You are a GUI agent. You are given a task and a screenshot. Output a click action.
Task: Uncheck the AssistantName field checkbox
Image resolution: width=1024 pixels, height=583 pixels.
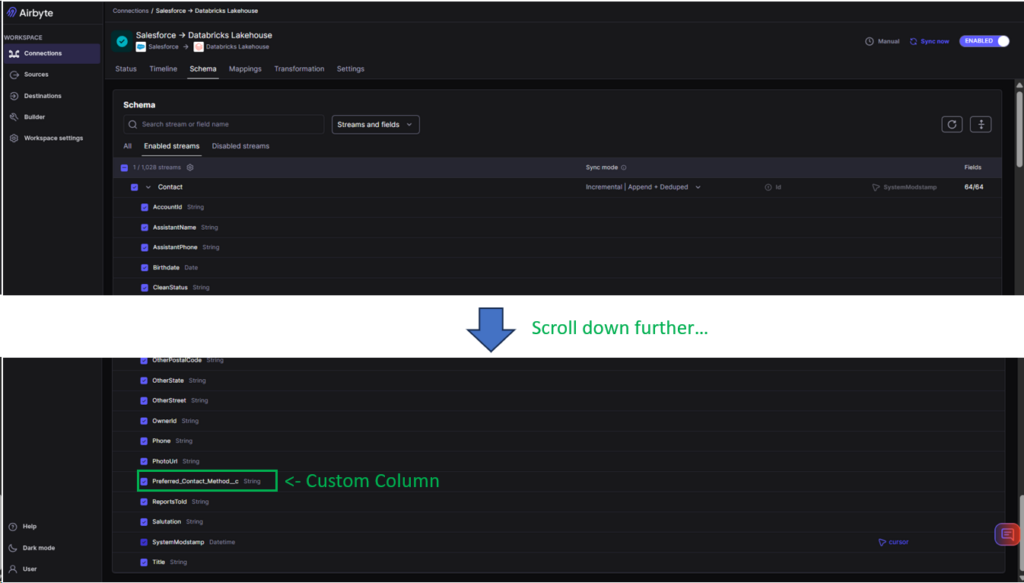point(144,228)
